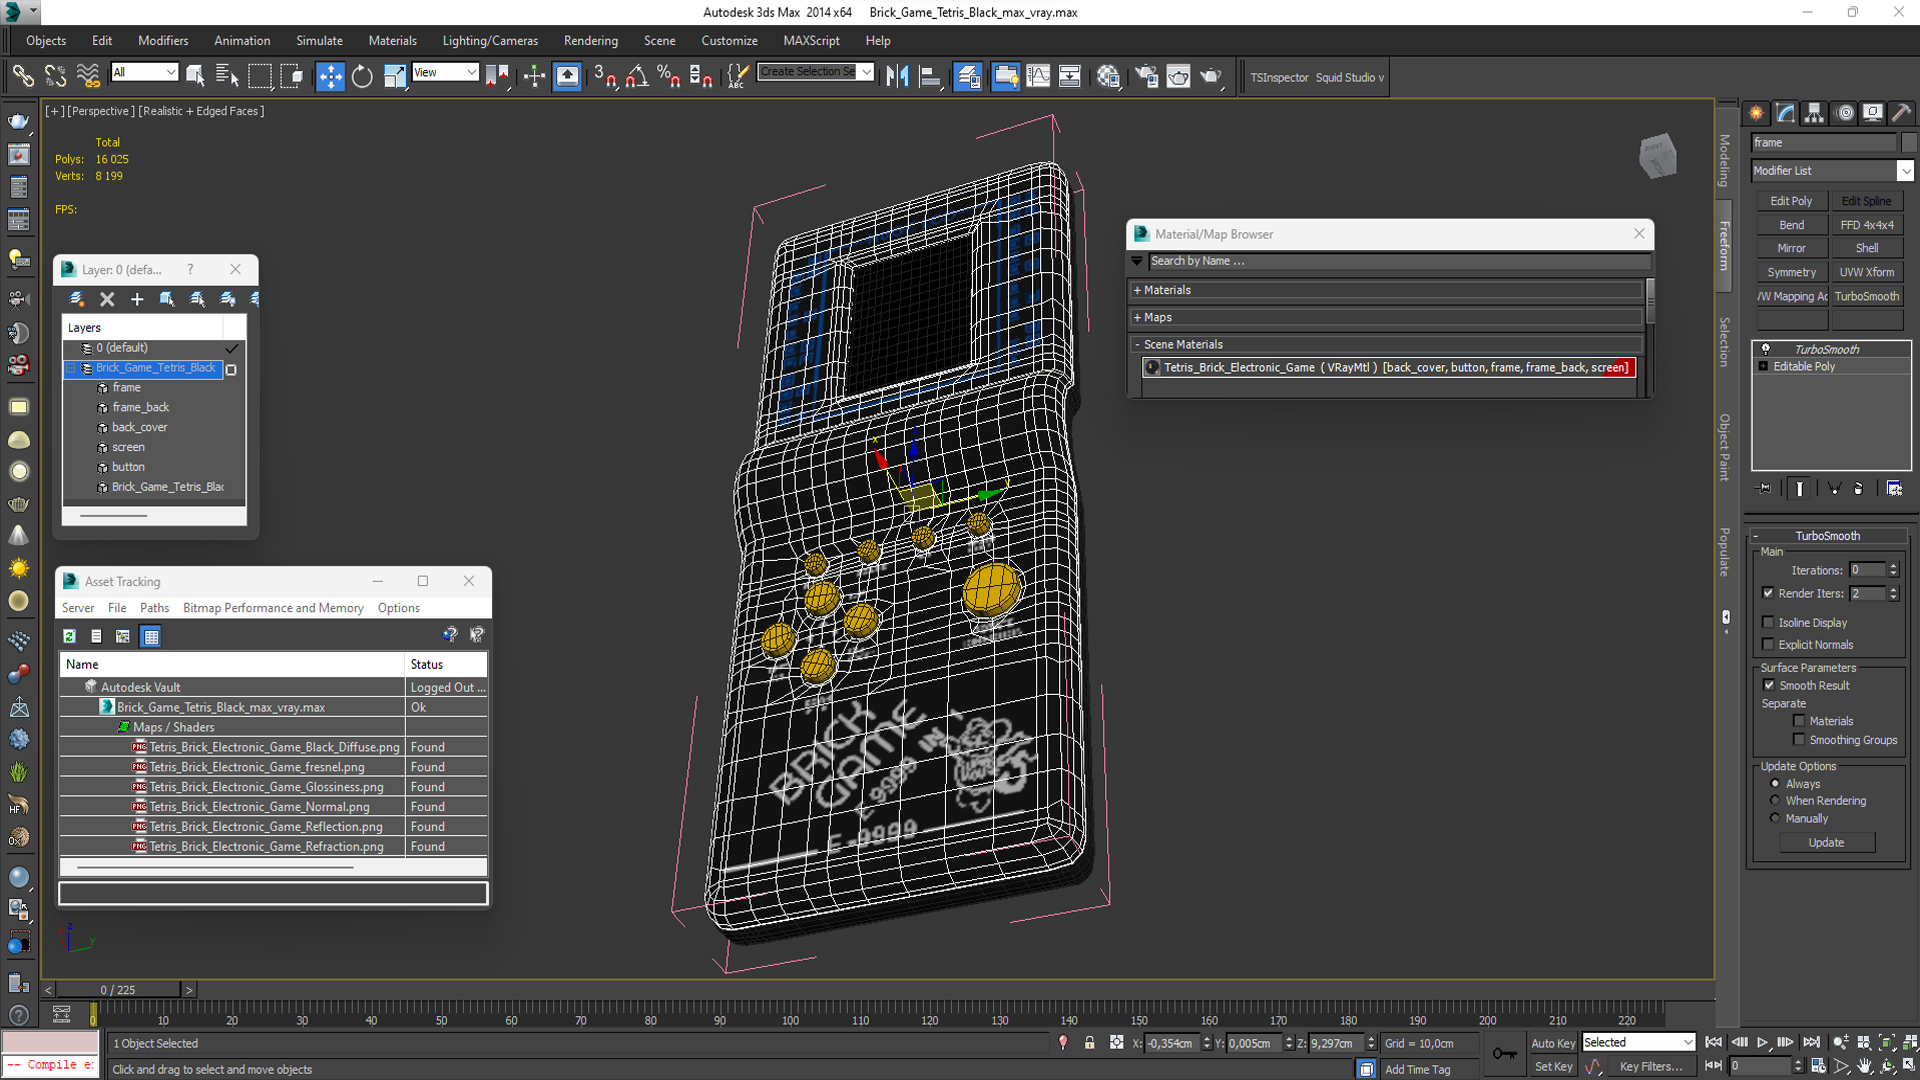The width and height of the screenshot is (1920, 1080).
Task: Toggle the TurboSmooth modifier lightbulb
Action: pos(1765,349)
